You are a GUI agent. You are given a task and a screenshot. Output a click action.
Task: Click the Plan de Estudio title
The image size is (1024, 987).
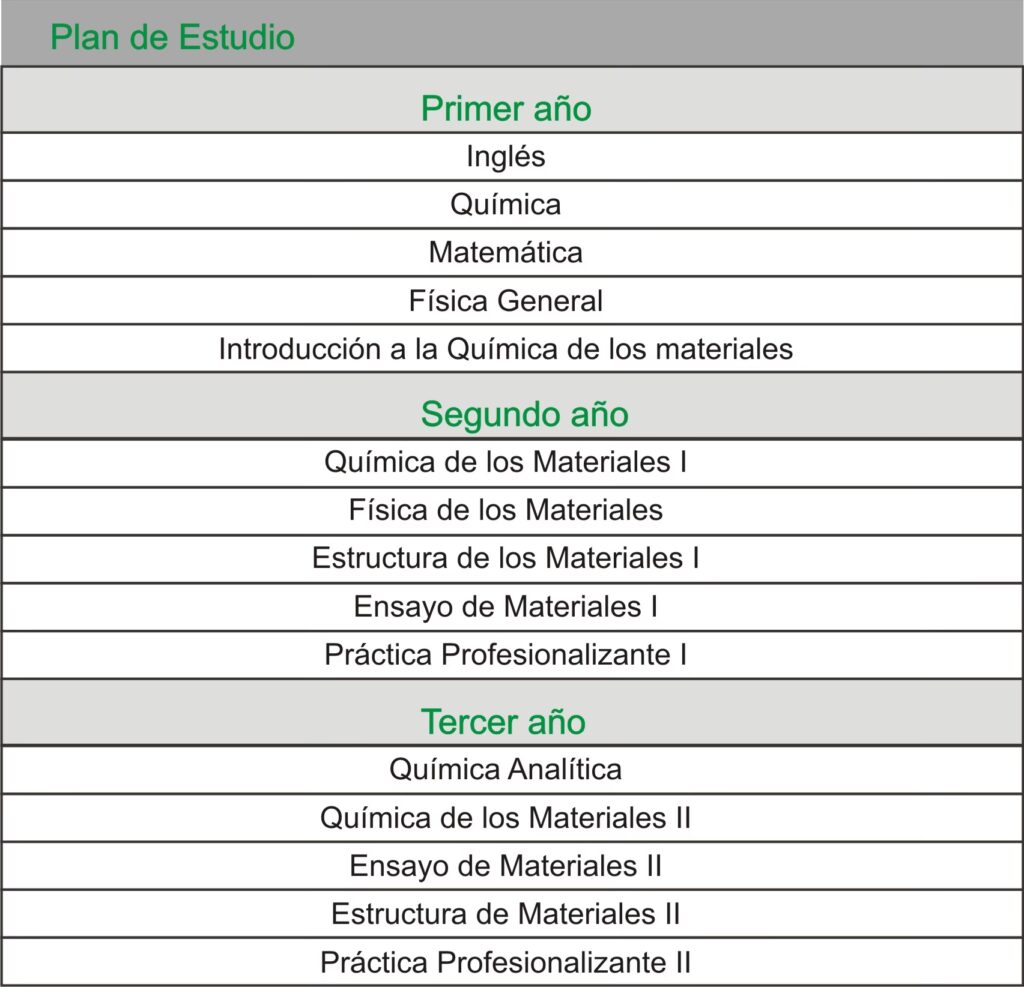point(172,38)
